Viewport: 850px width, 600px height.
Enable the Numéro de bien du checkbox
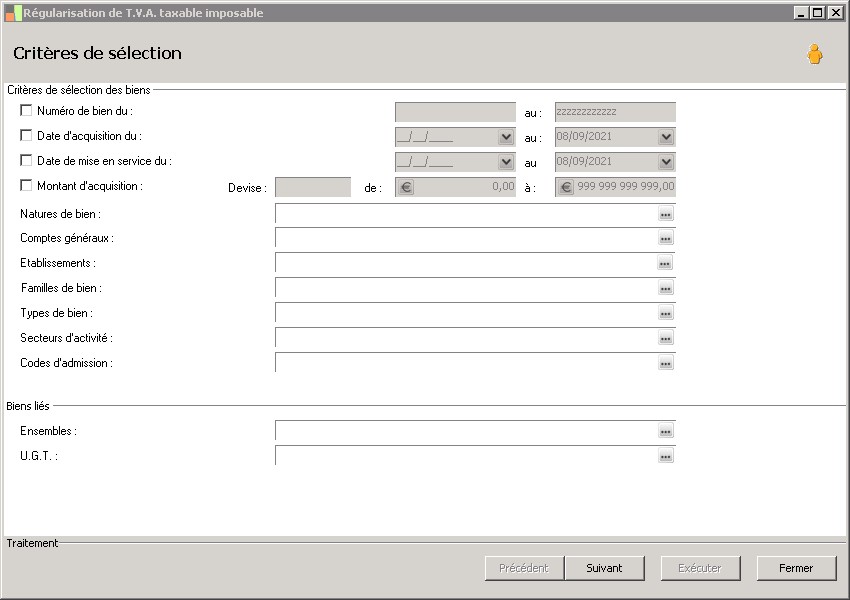(26, 111)
